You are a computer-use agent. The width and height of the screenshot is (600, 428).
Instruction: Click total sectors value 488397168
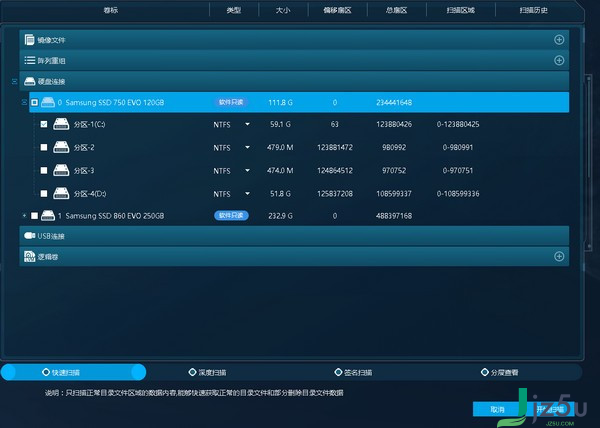tap(394, 216)
